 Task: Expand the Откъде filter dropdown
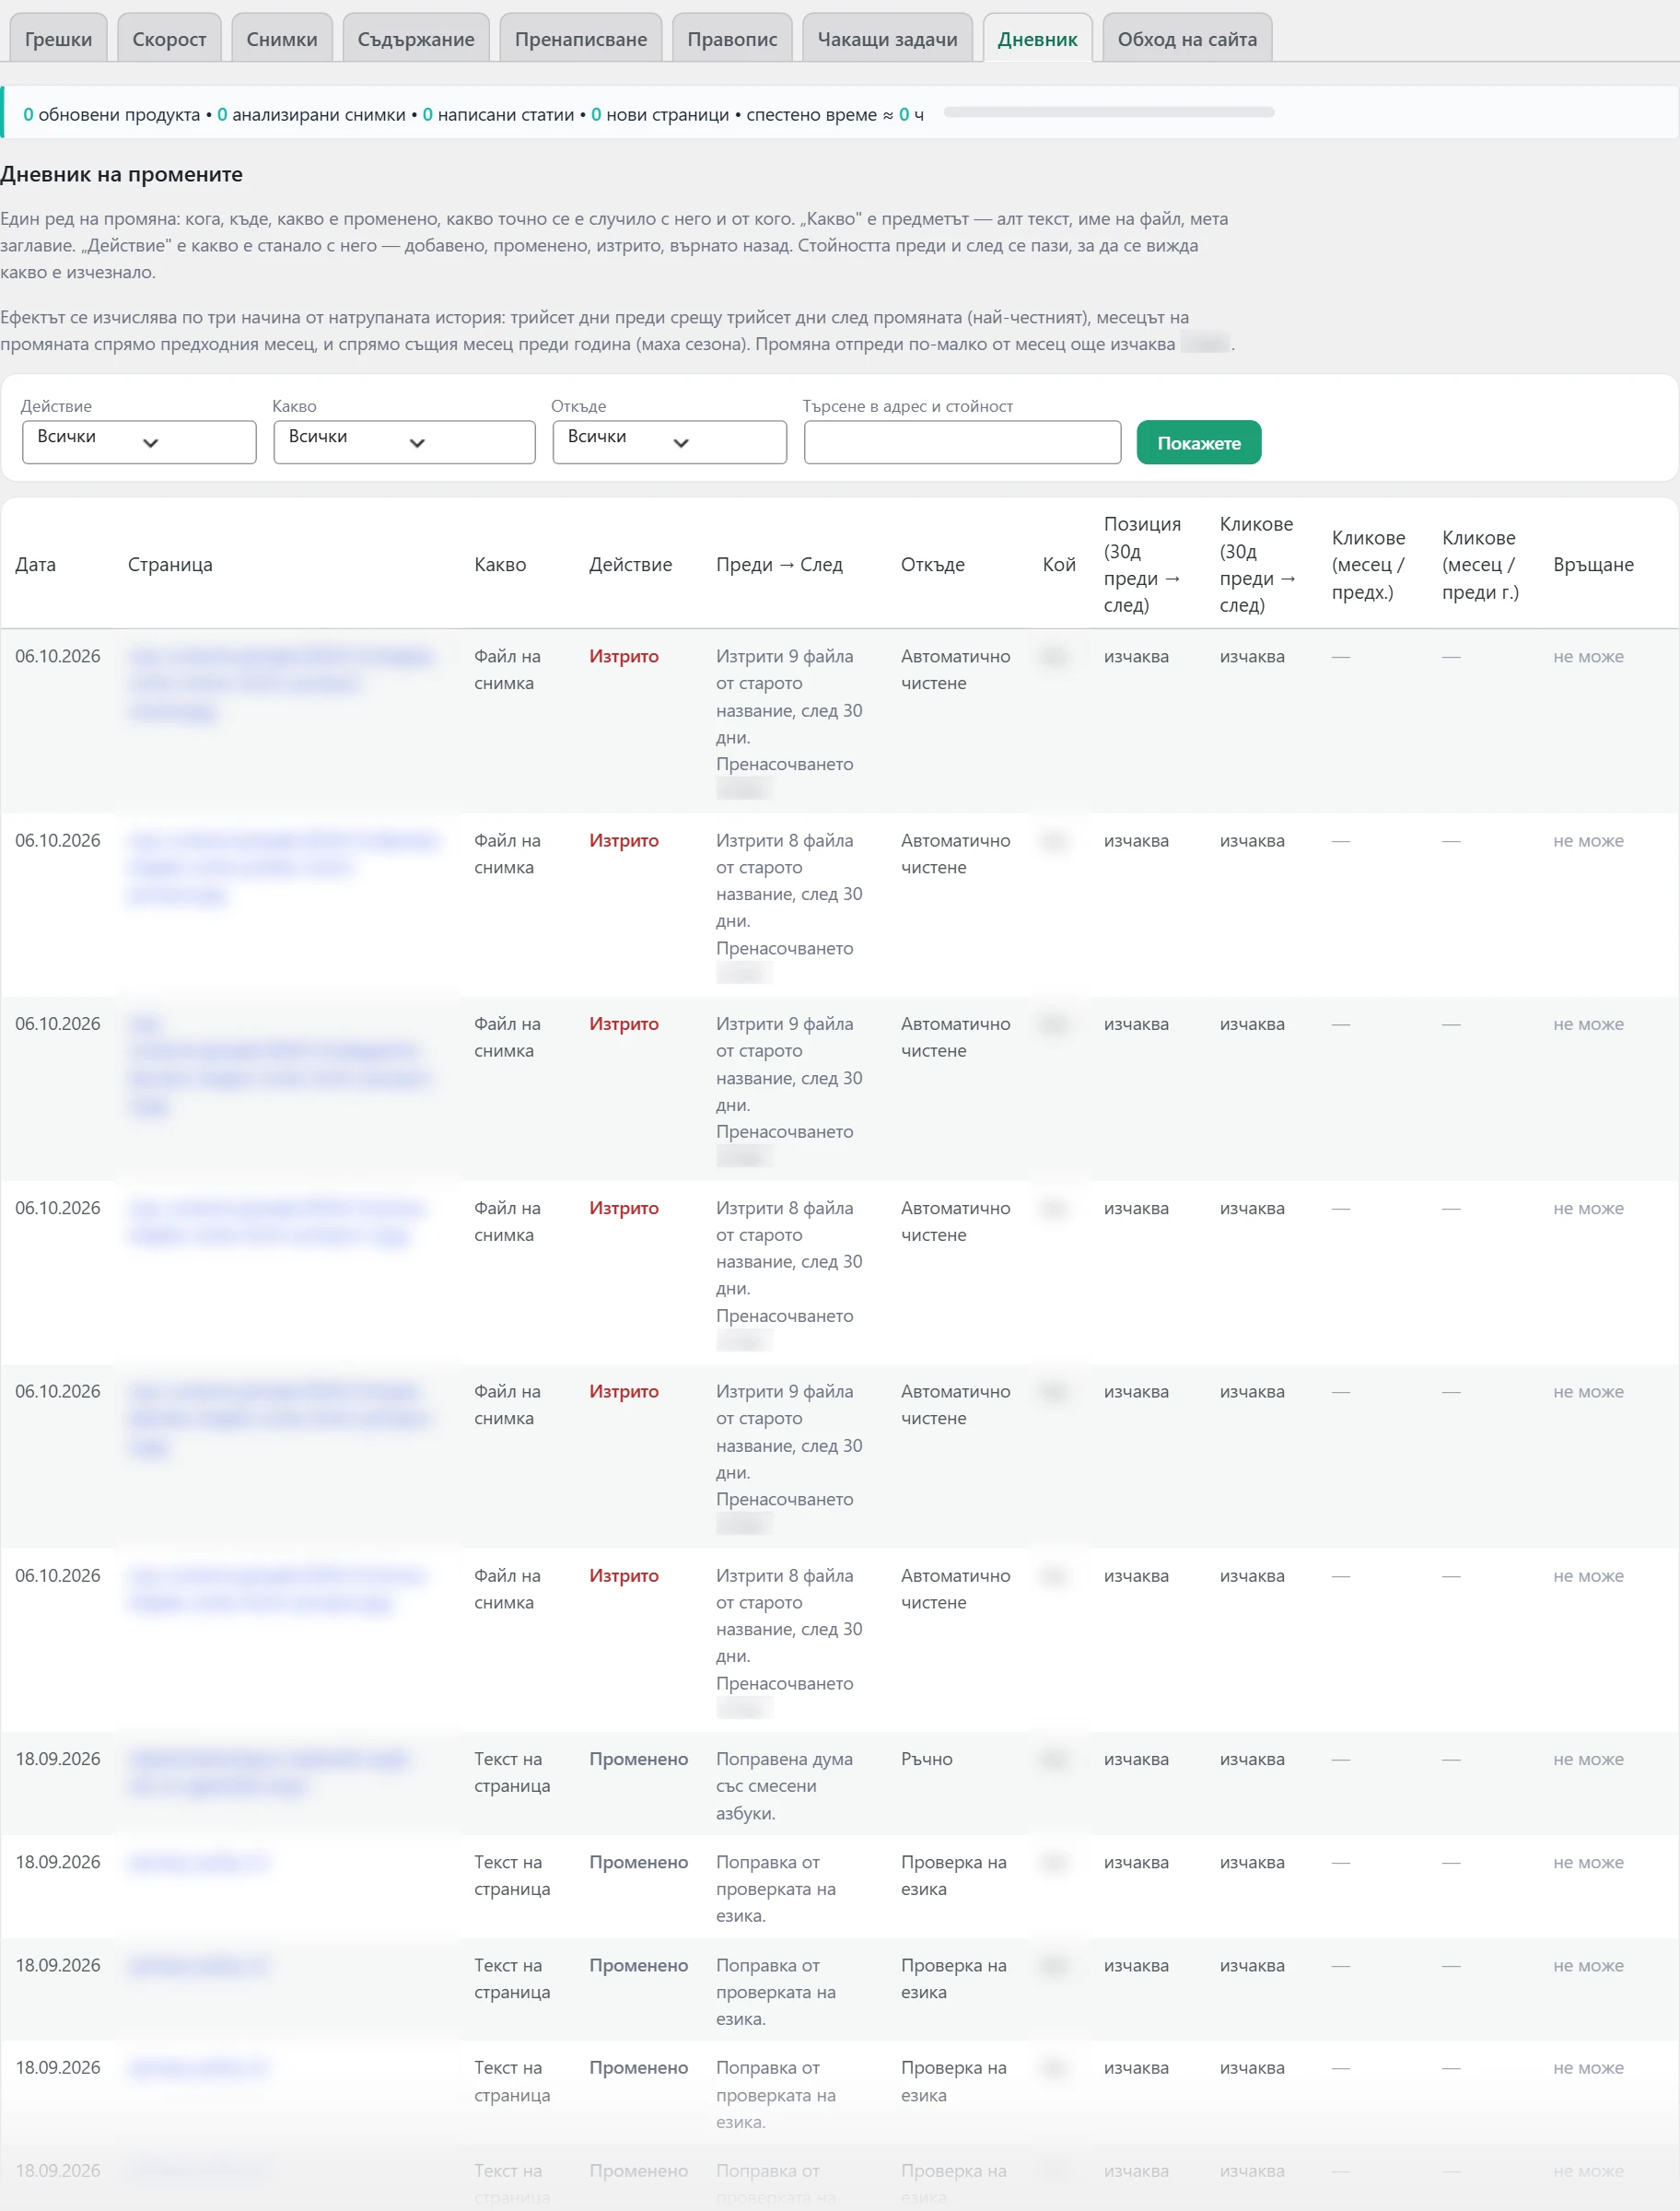[x=669, y=442]
